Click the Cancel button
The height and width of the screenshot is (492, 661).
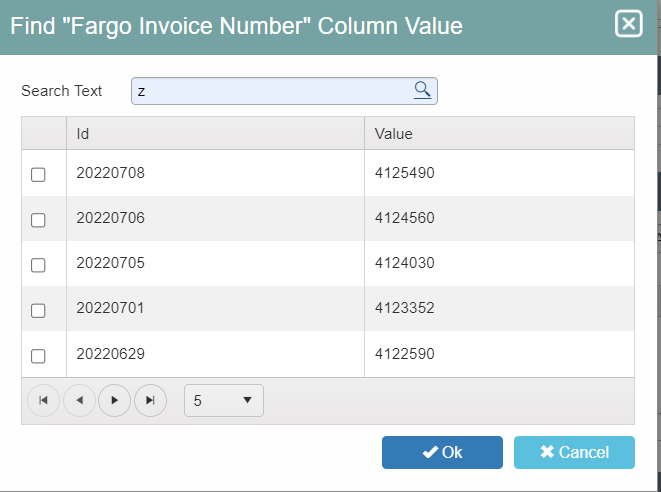pyautogui.click(x=574, y=452)
